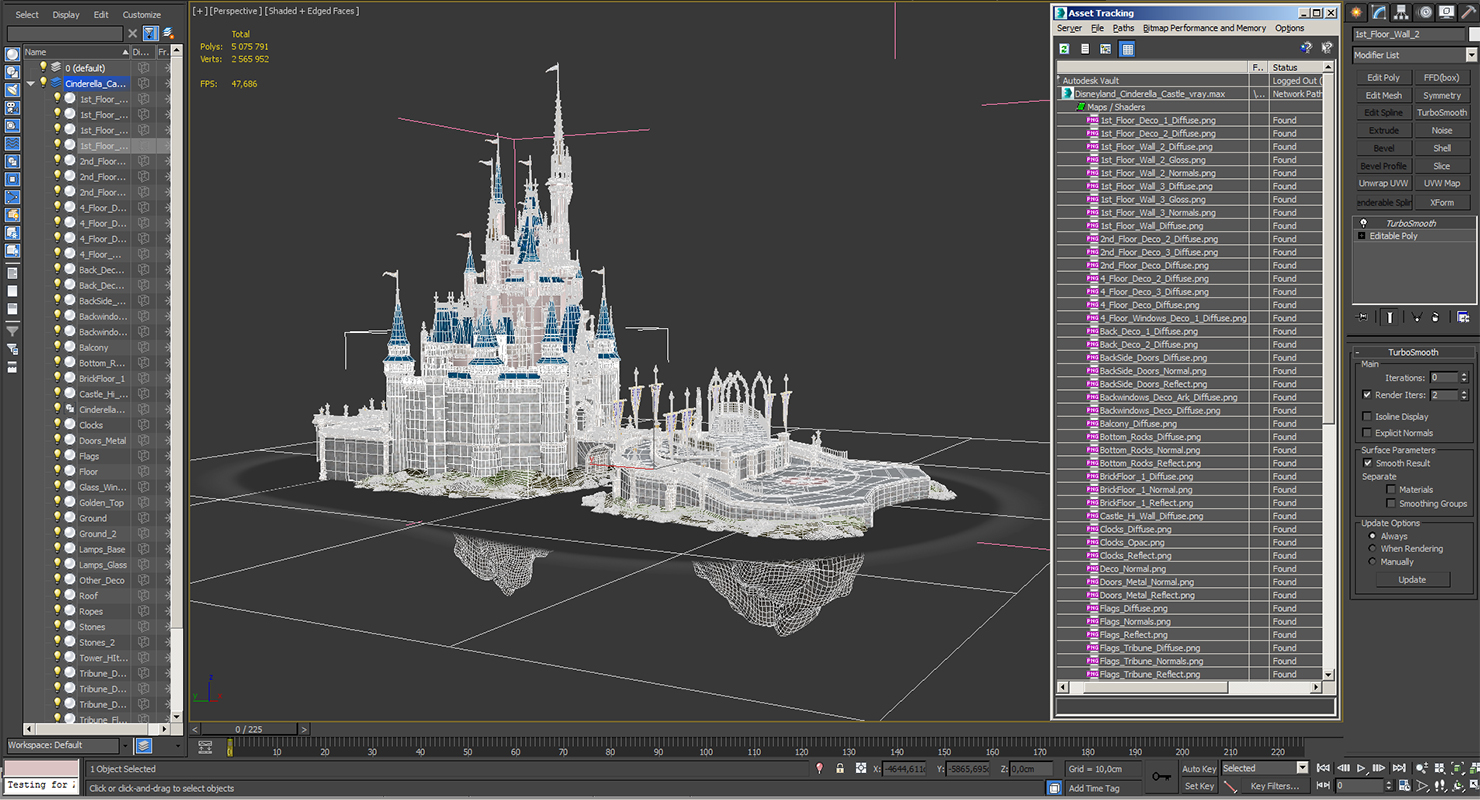1480x800 pixels.
Task: Click Make Unique icon under modifier stack
Action: coord(1416,317)
